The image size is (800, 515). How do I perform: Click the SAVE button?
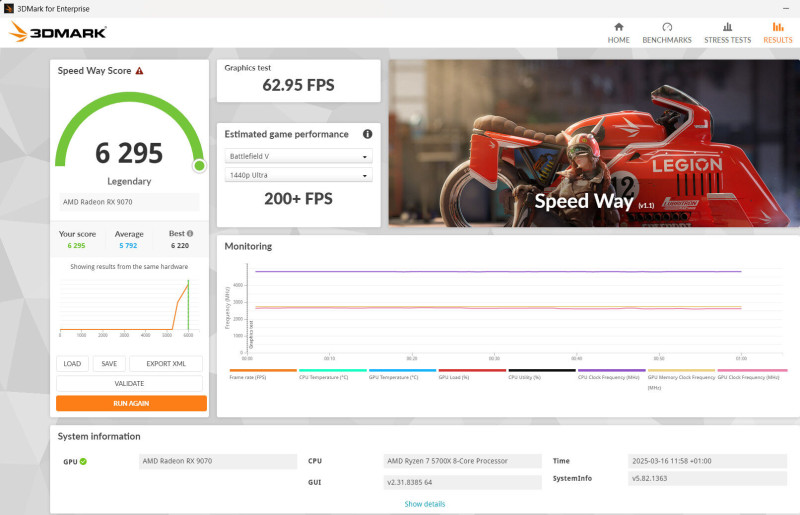pyautogui.click(x=109, y=363)
